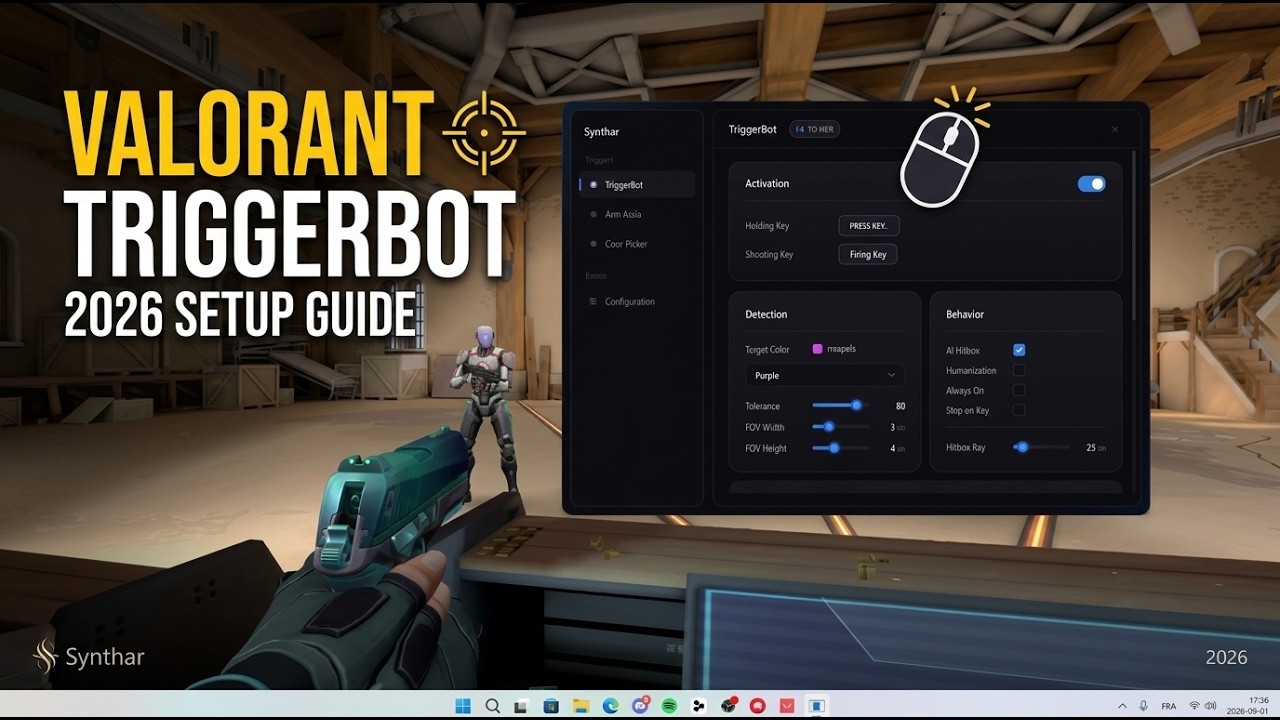
Task: Close the Synthar panel with the X
Action: tap(1115, 129)
